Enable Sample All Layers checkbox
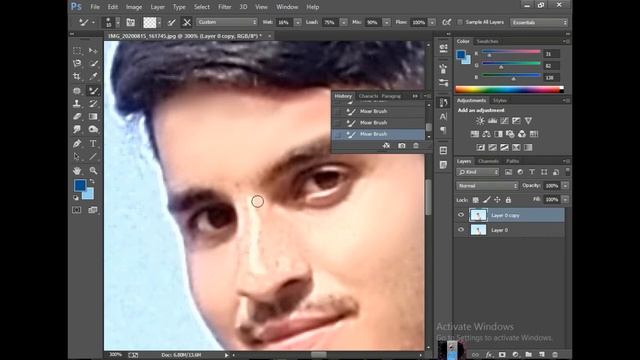 (460, 22)
